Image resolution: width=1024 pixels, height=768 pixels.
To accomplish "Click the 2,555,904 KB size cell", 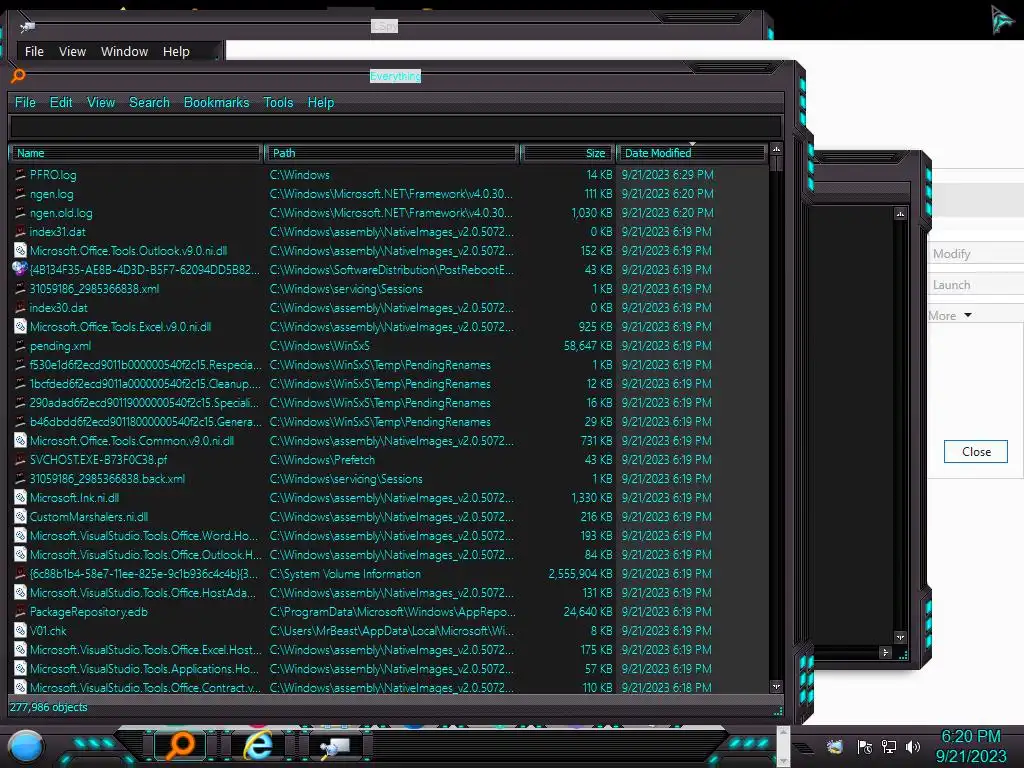I will (581, 574).
